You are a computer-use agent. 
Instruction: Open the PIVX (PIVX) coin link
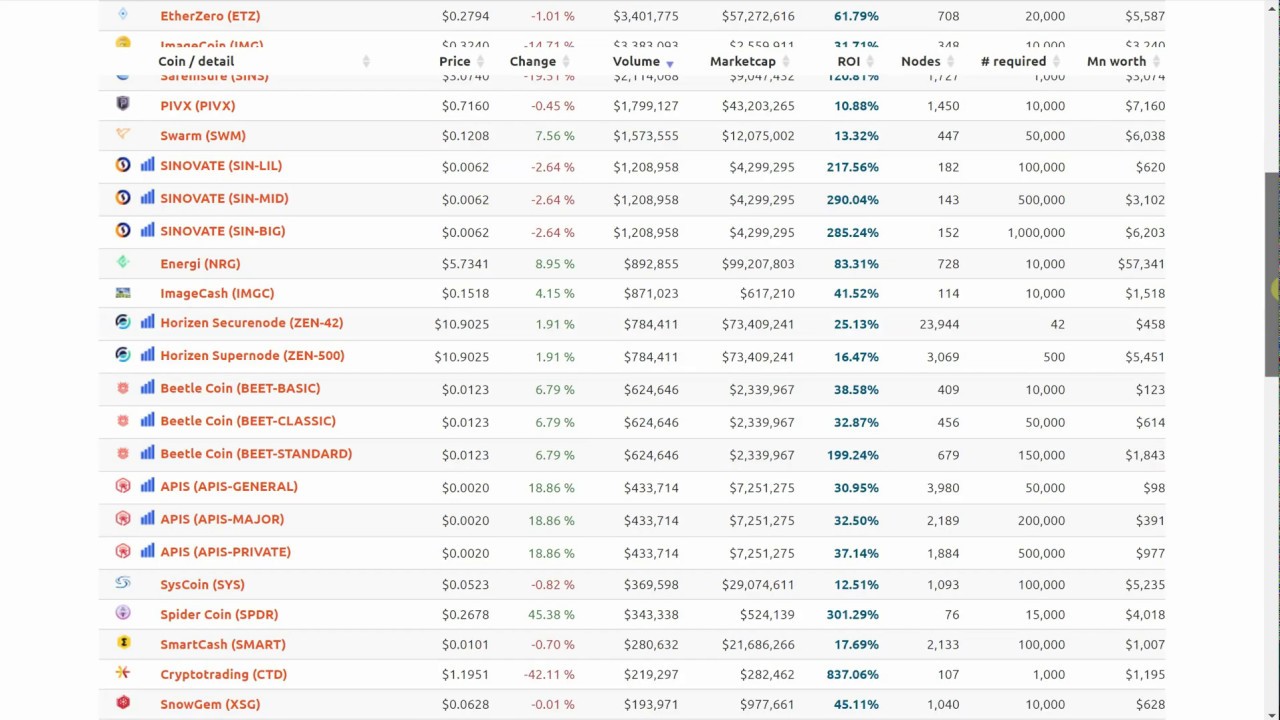coord(198,105)
